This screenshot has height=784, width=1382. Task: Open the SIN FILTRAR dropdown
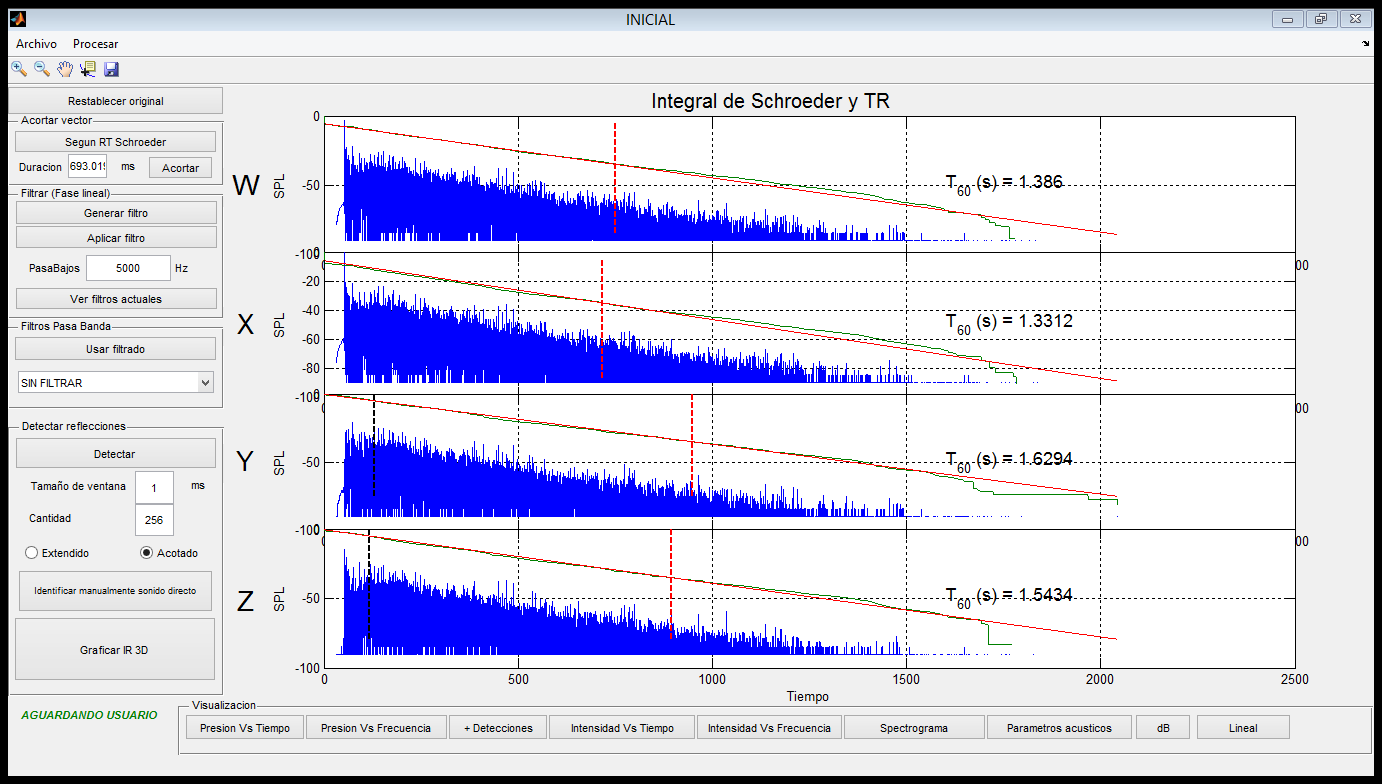pos(115,383)
